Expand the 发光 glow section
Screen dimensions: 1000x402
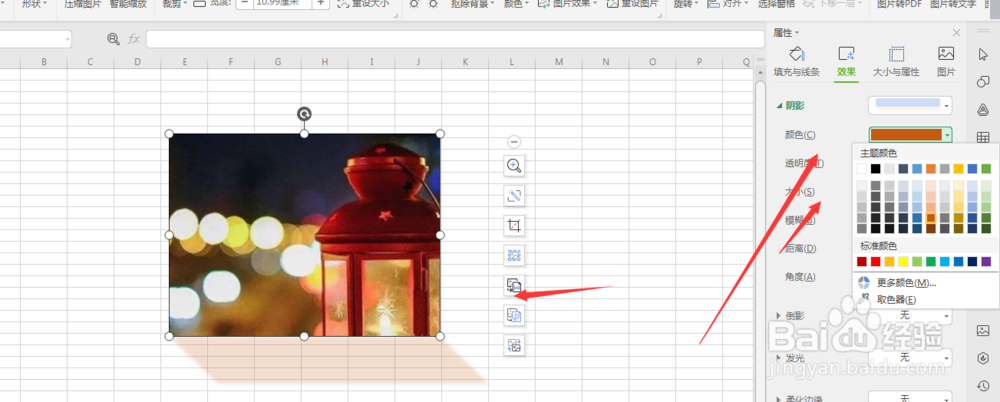tap(779, 358)
